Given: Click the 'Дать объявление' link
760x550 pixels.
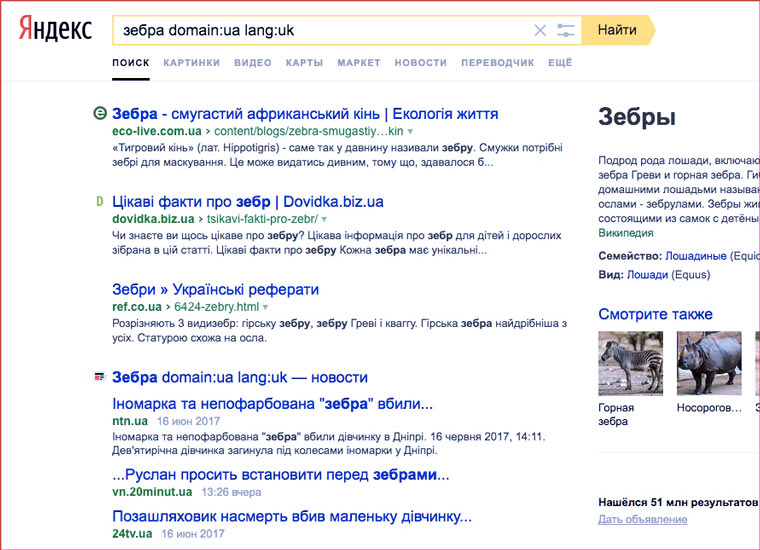Looking at the screenshot, I should (x=643, y=519).
